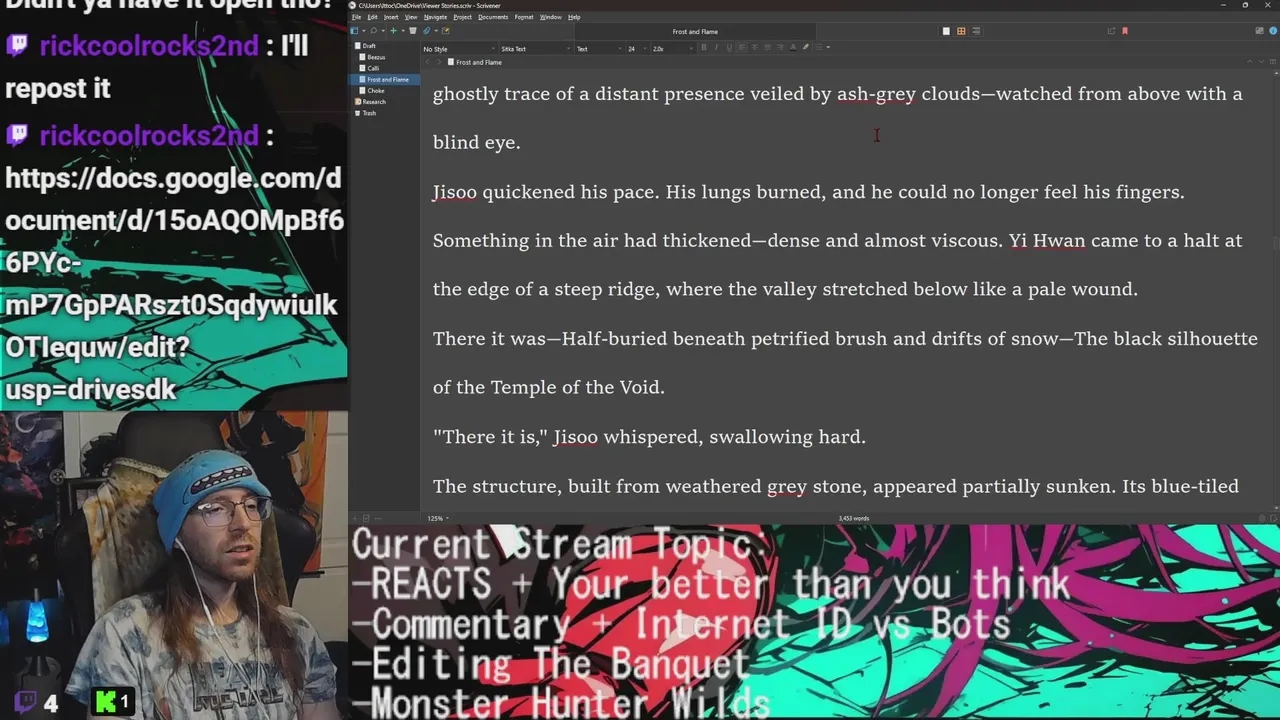Open the Insert menu
The width and height of the screenshot is (1280, 720).
pos(391,17)
